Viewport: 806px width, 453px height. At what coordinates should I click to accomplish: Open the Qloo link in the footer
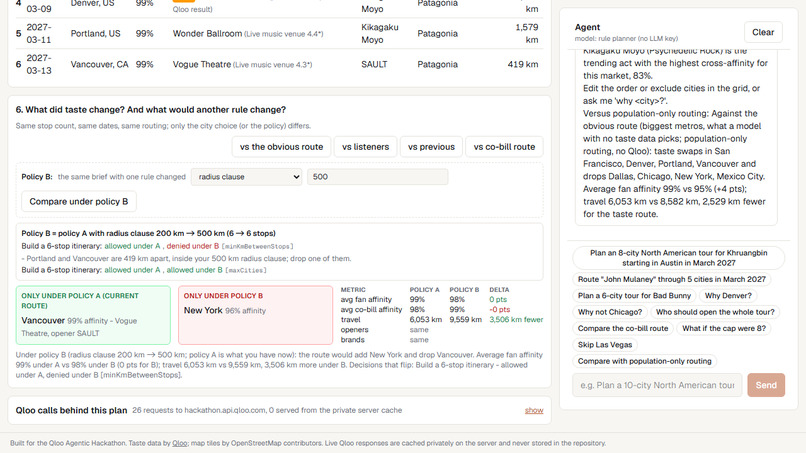click(x=179, y=443)
